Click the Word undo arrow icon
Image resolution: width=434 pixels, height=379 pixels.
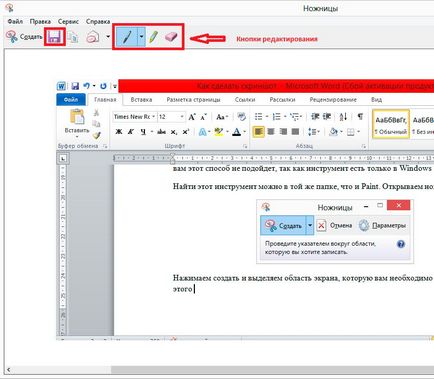point(86,86)
